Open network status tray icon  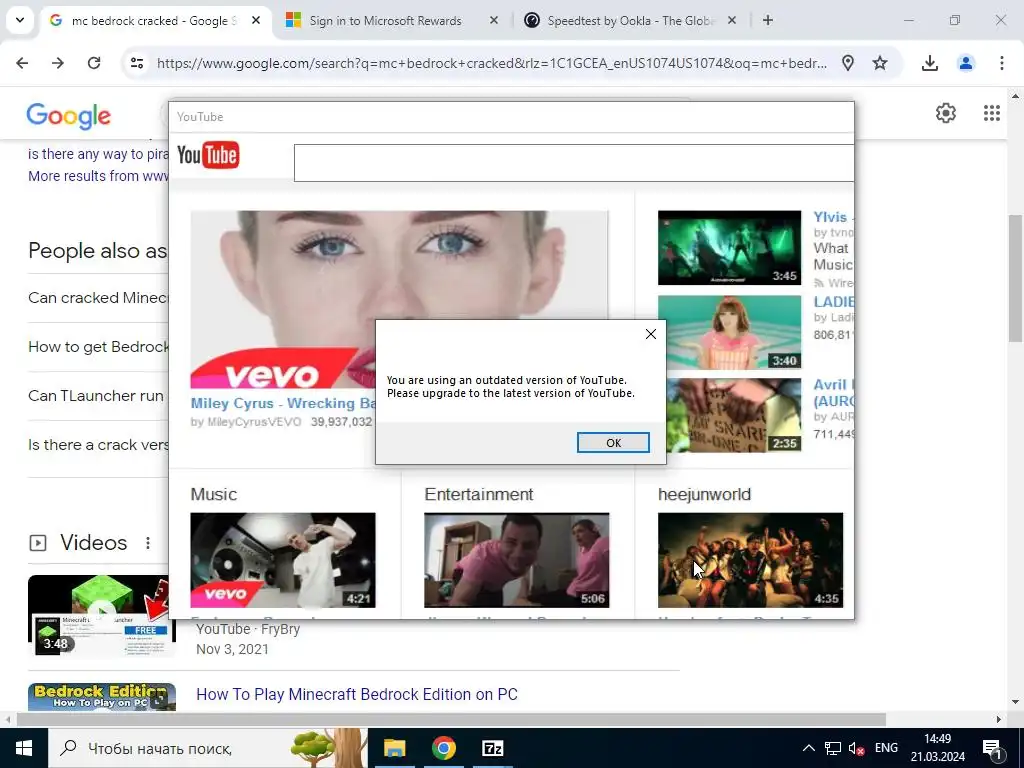[x=833, y=748]
